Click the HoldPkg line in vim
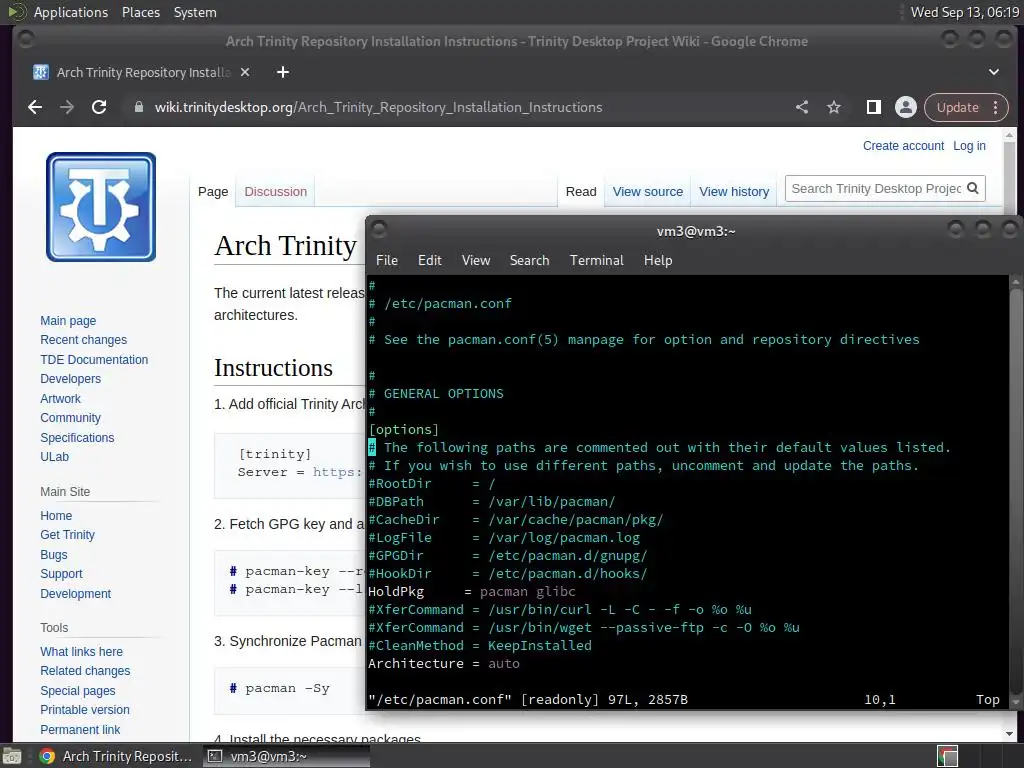 point(472,592)
